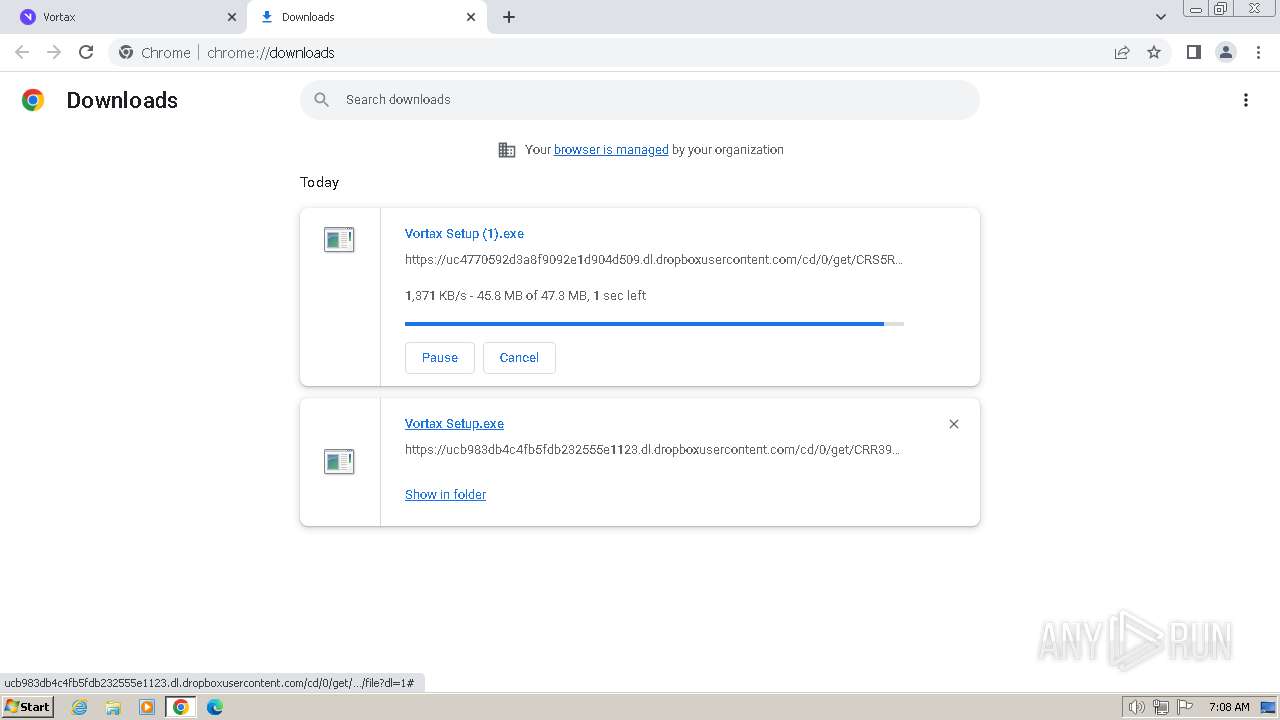Launch Microsoft Edge from taskbar

coord(215,707)
